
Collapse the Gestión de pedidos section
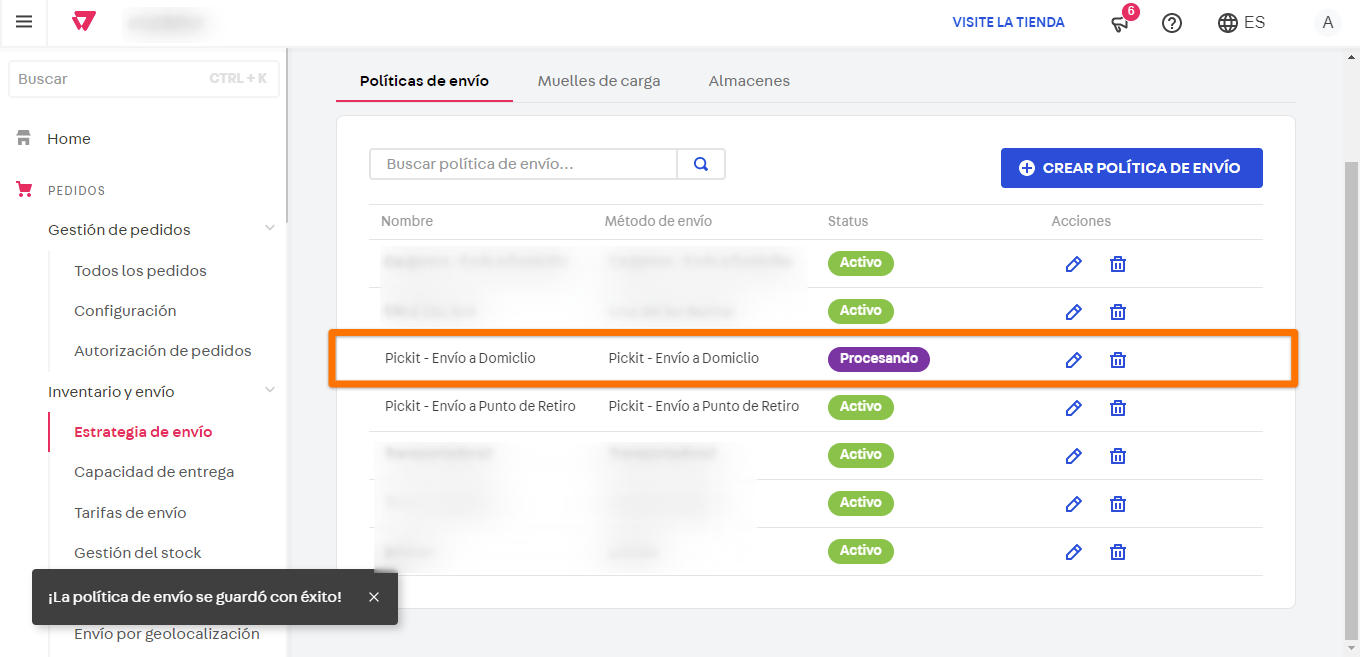(x=269, y=227)
